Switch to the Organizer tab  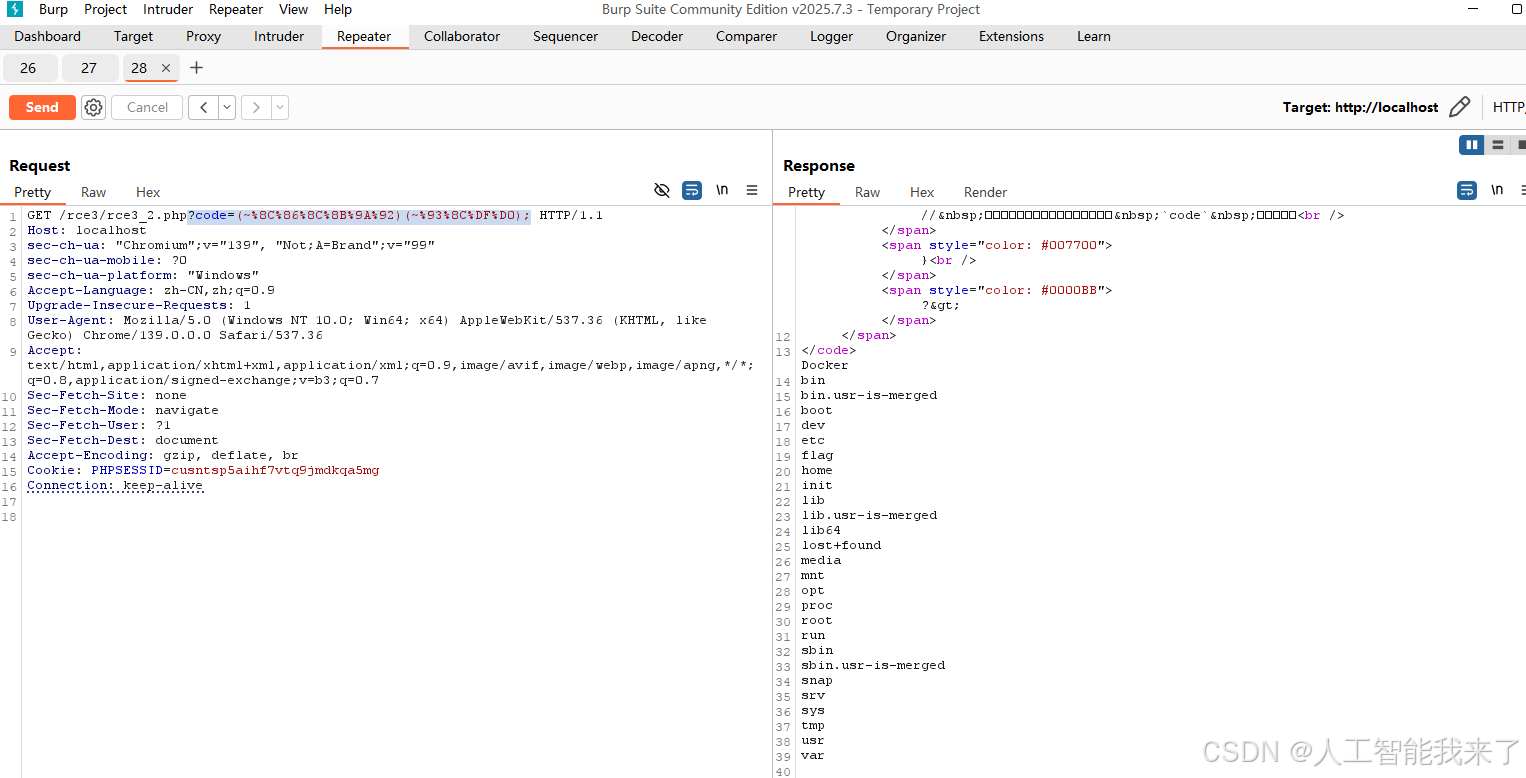coord(916,36)
